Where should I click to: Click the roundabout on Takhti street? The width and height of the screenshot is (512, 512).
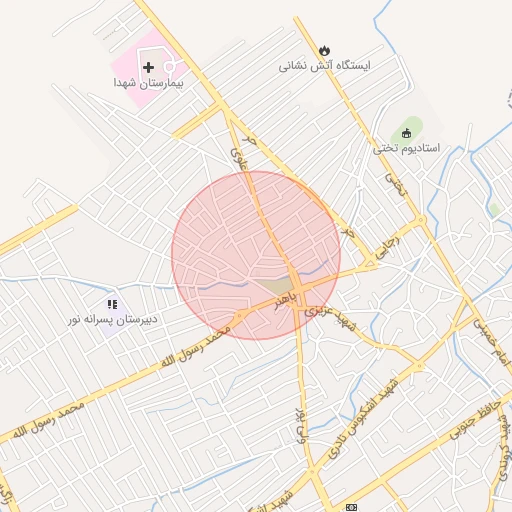tap(421, 220)
